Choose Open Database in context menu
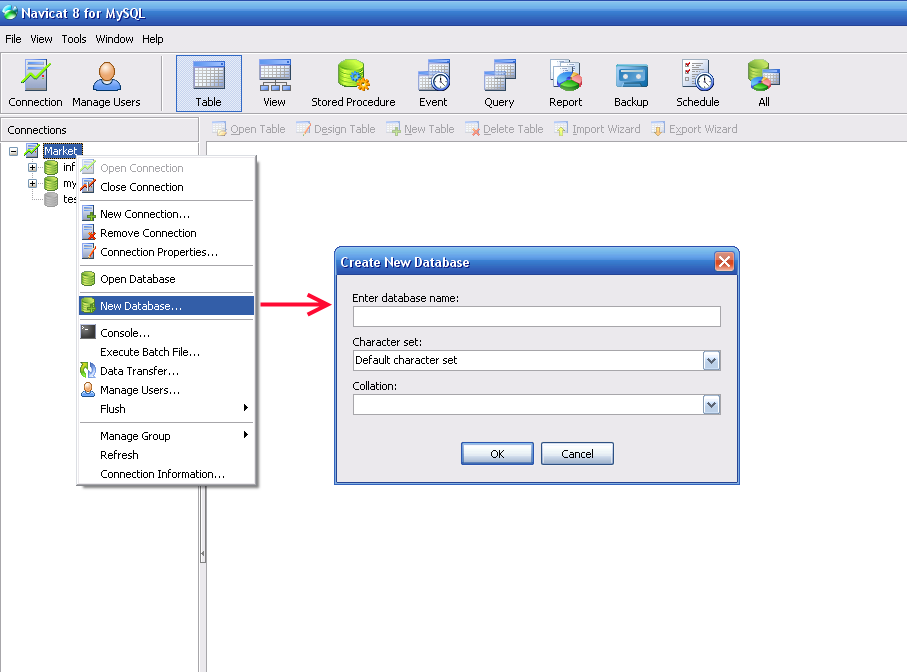This screenshot has width=907, height=672. (167, 279)
